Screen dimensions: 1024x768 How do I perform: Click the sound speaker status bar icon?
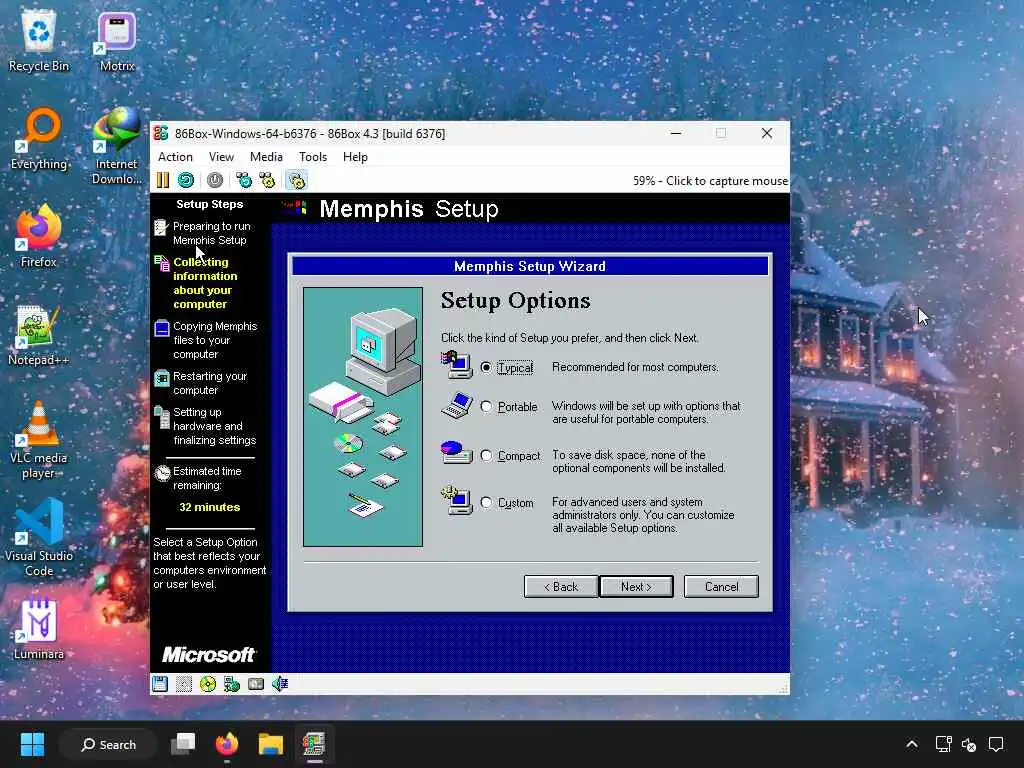point(280,684)
